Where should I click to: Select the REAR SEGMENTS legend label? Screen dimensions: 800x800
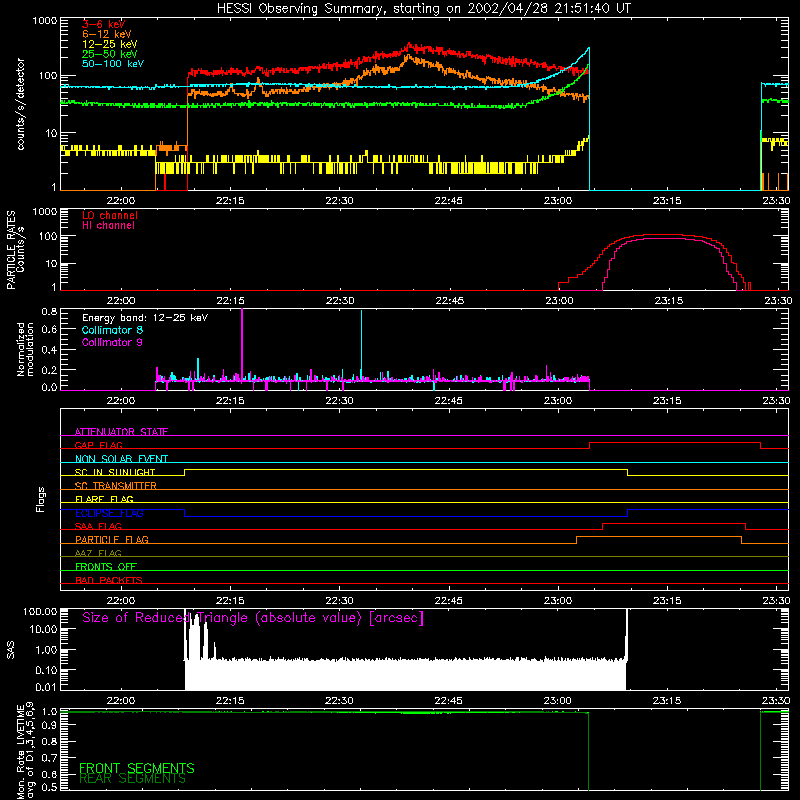133,779
